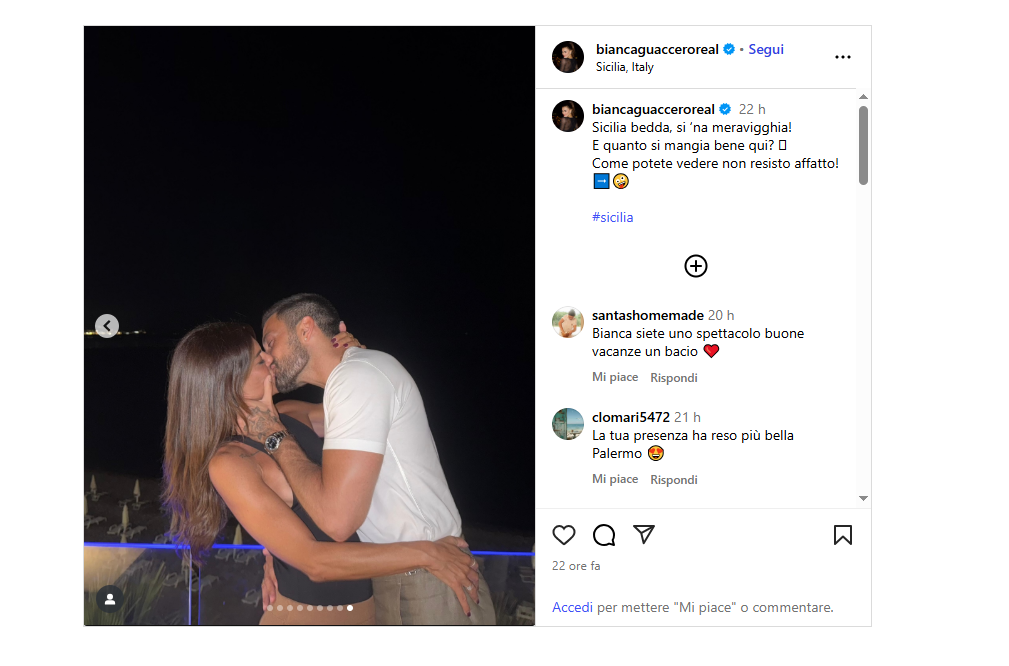Follow the account with the Segui link
This screenshot has width=1009, height=666.
pos(766,50)
